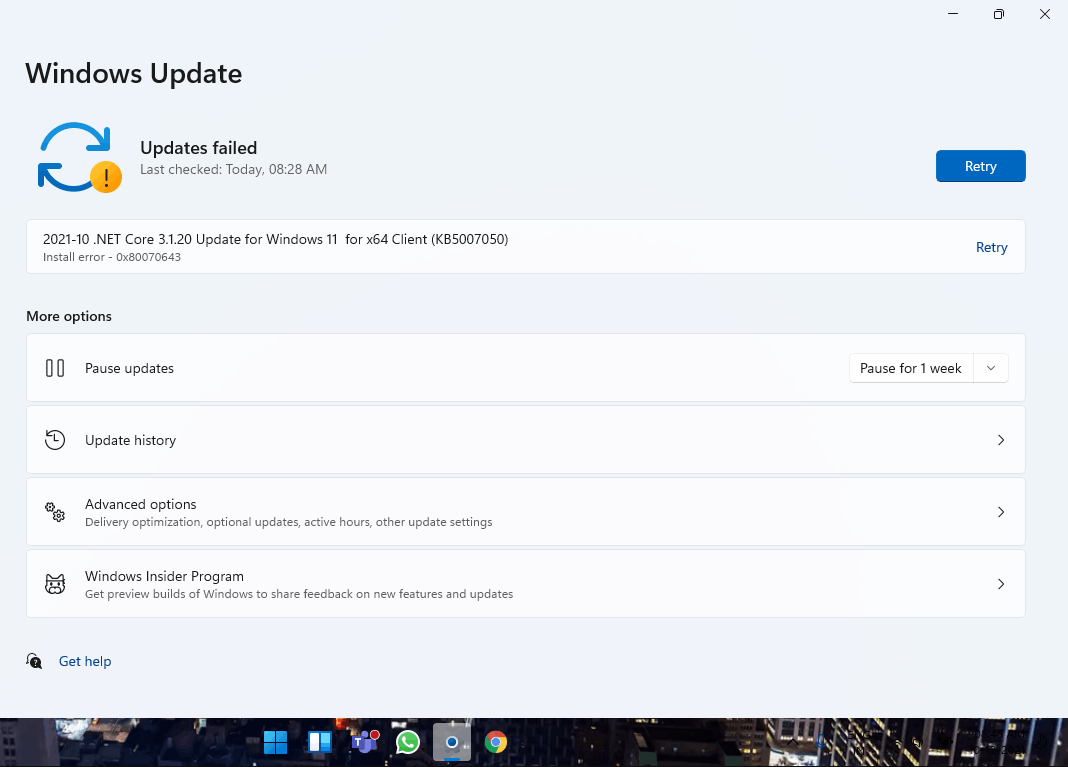Minimize the Settings window
The image size is (1068, 767).
(953, 14)
